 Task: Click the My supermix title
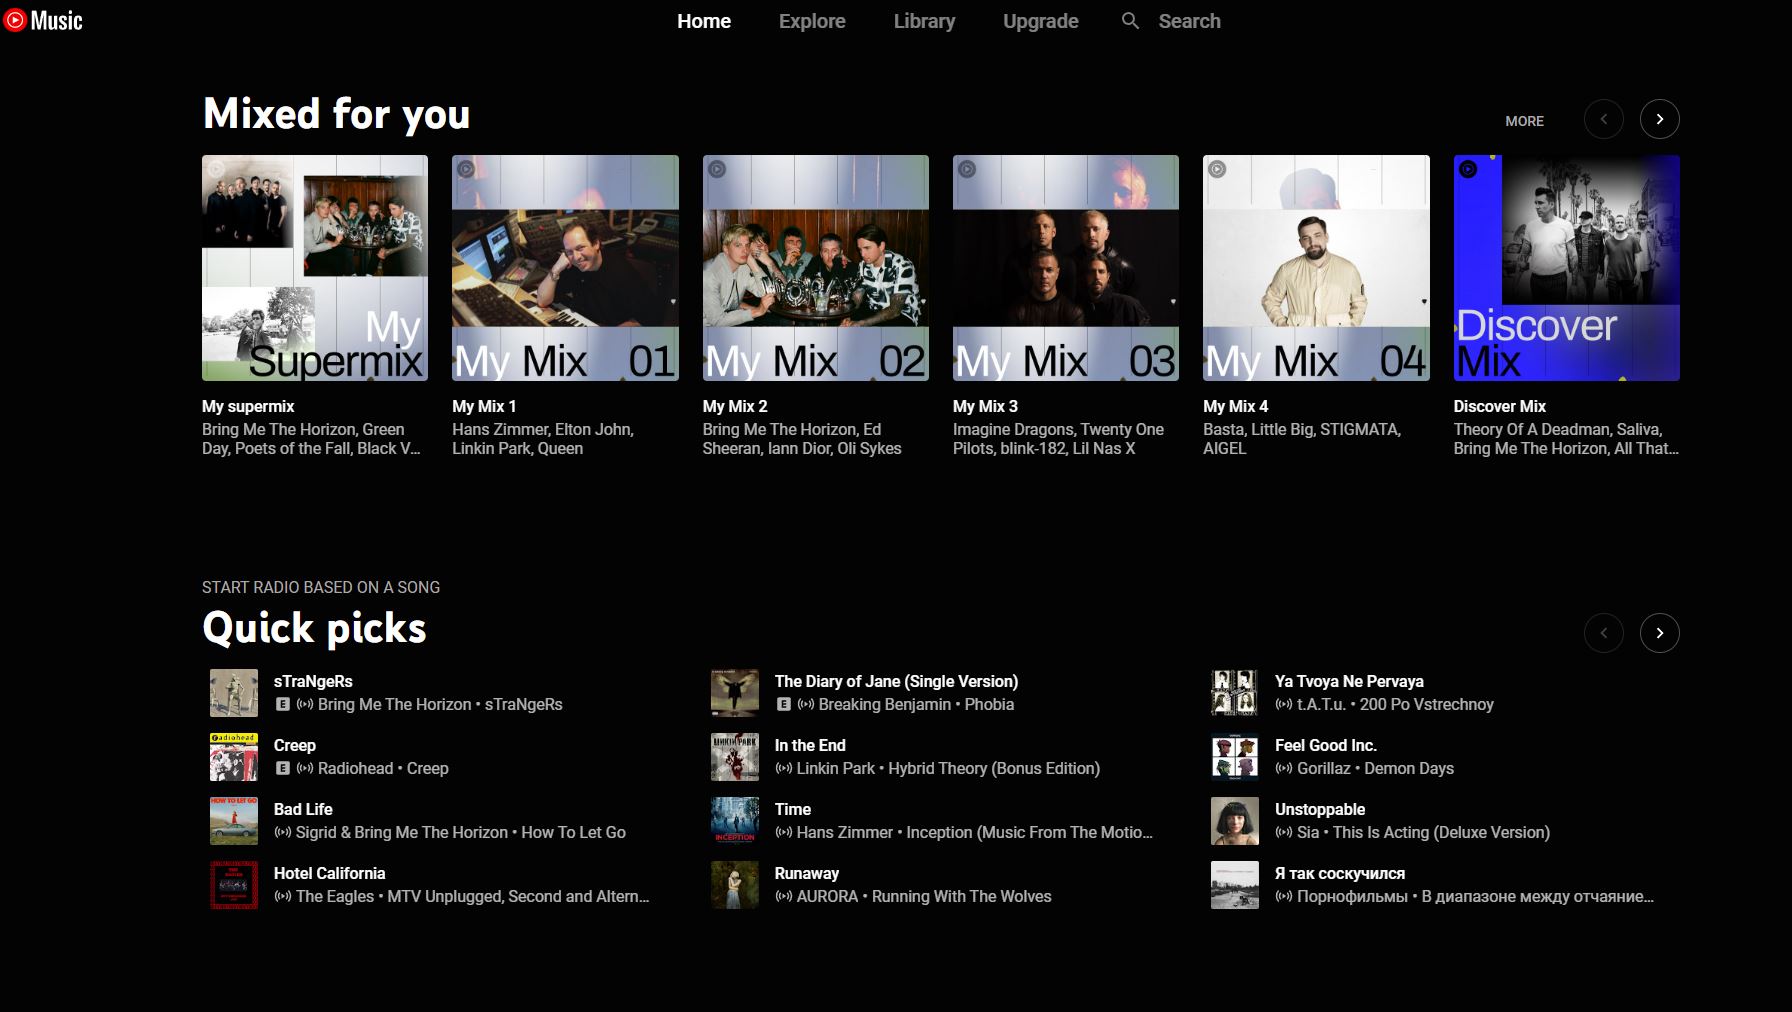[248, 406]
